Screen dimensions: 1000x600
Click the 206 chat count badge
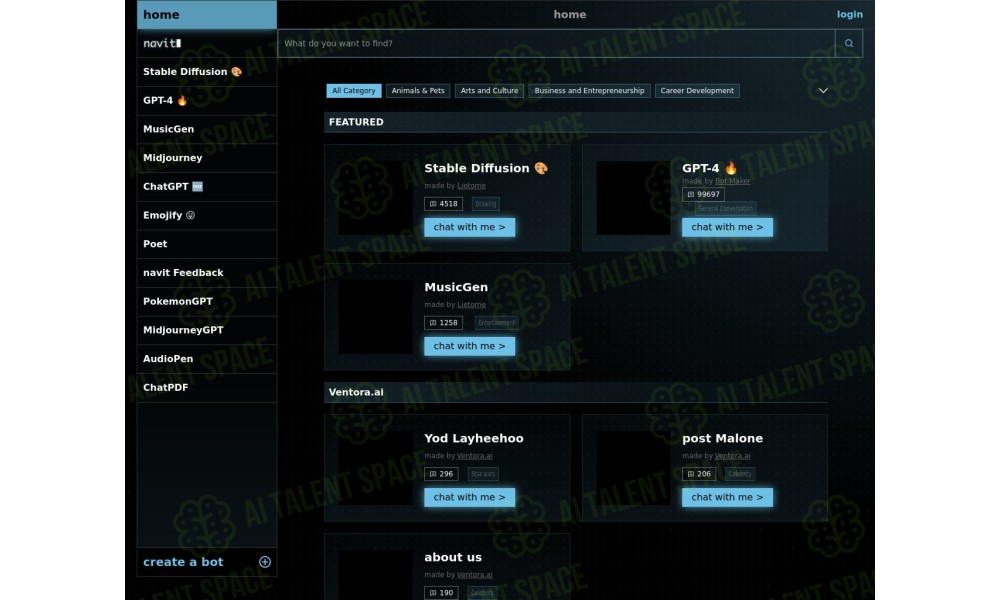pos(698,474)
